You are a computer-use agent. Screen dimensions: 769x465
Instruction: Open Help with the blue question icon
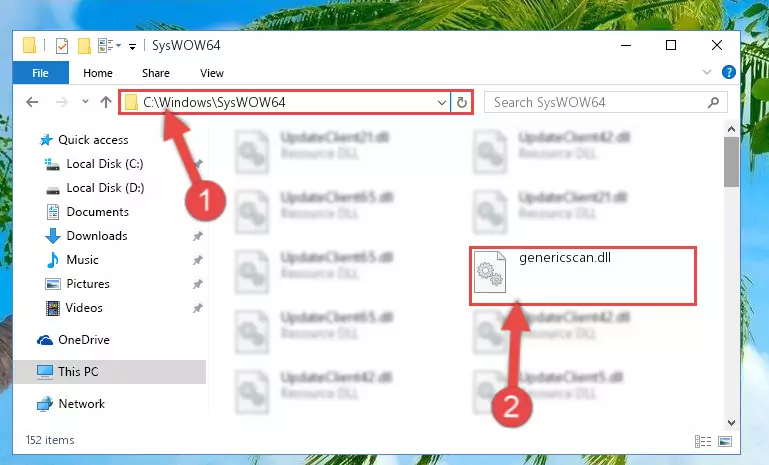[x=729, y=72]
